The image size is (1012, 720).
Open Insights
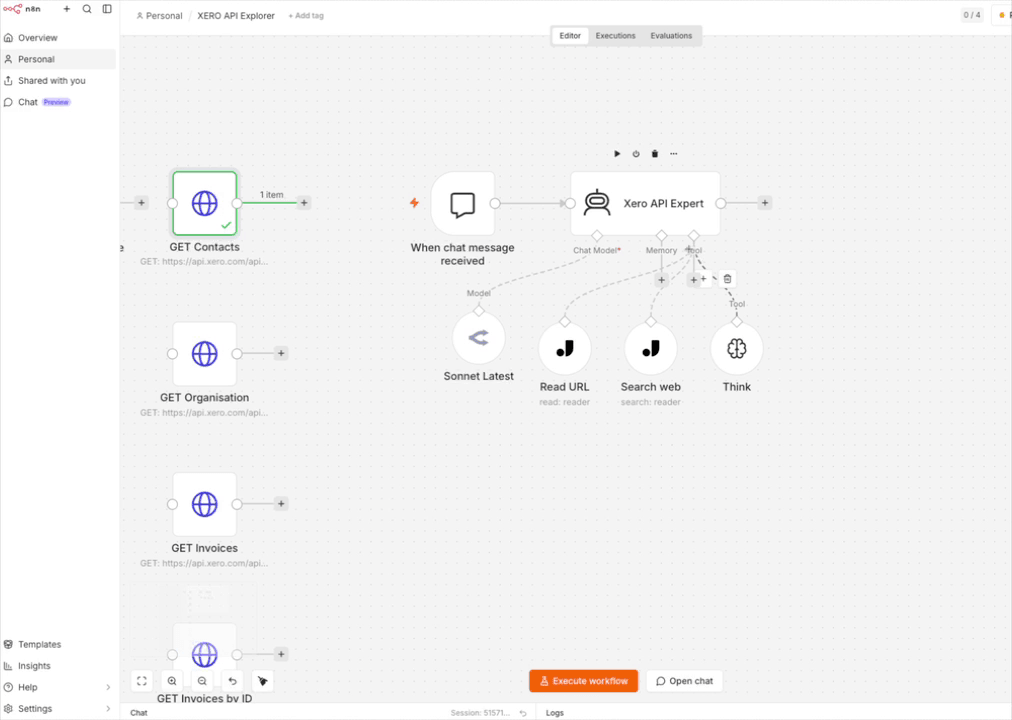[58, 665]
